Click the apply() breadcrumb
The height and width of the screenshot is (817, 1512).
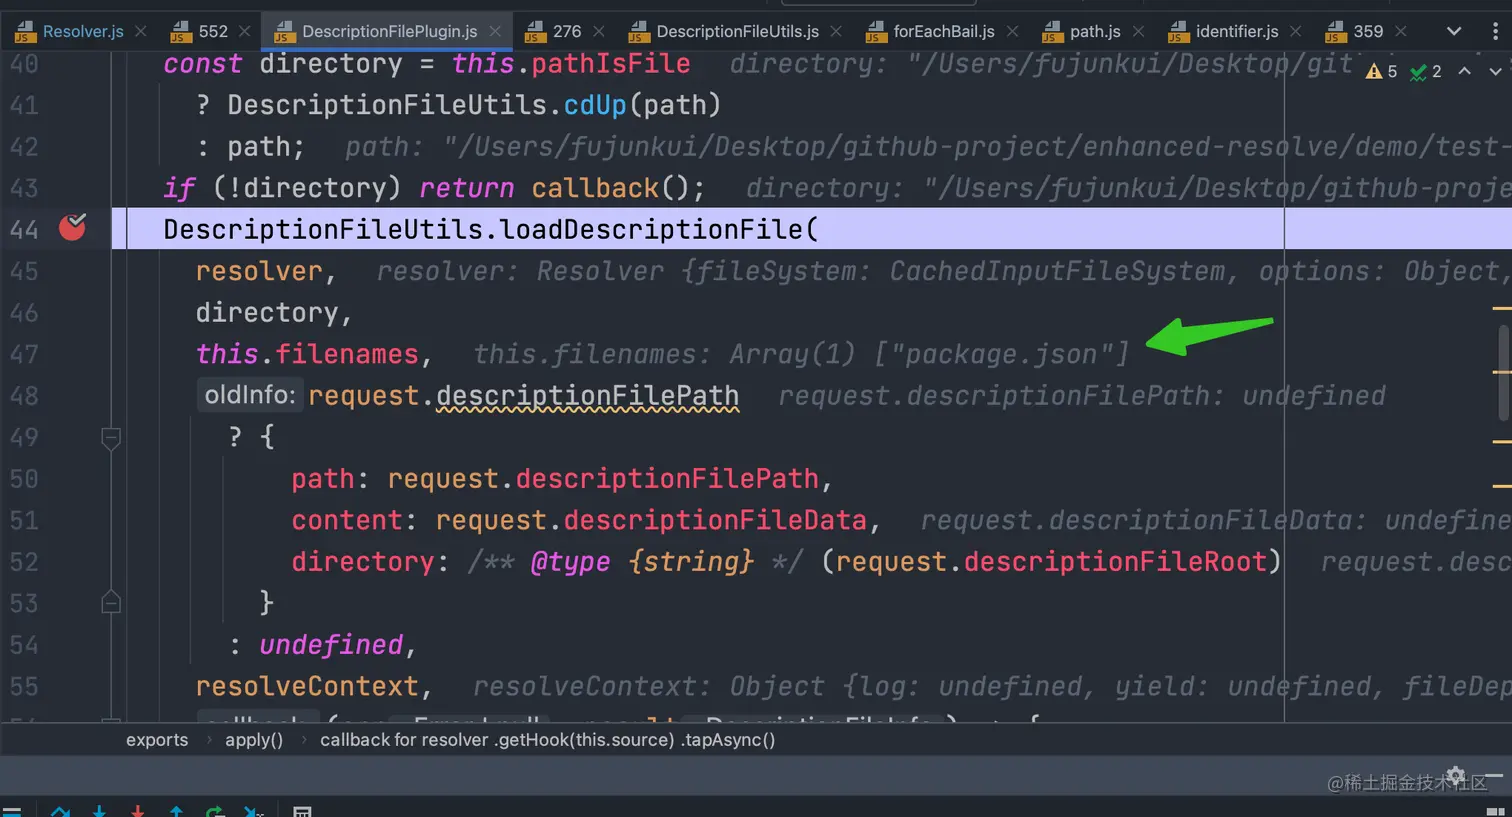[254, 740]
